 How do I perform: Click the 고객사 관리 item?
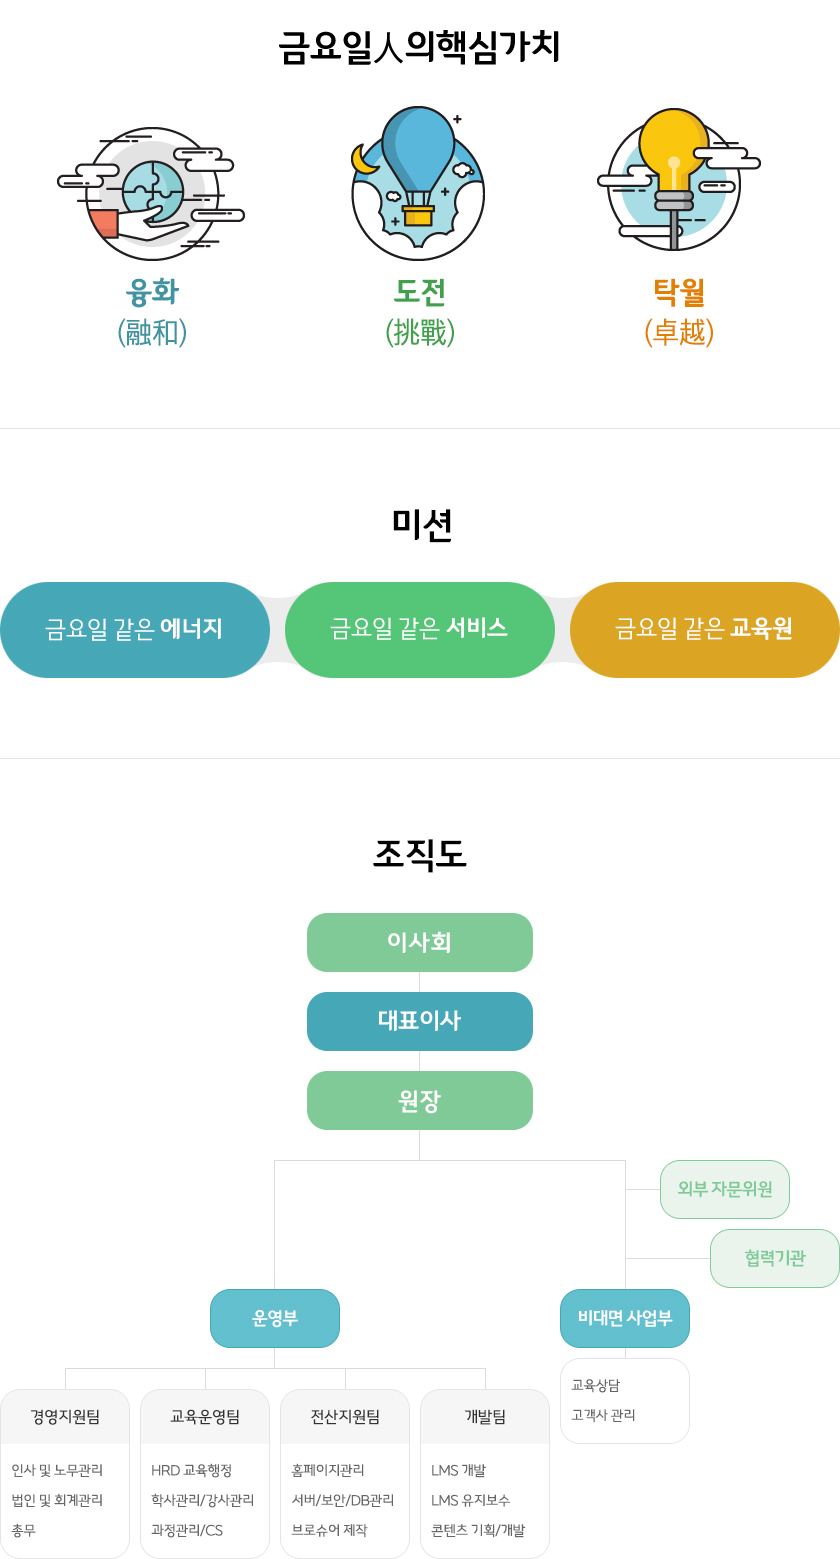click(x=603, y=1415)
